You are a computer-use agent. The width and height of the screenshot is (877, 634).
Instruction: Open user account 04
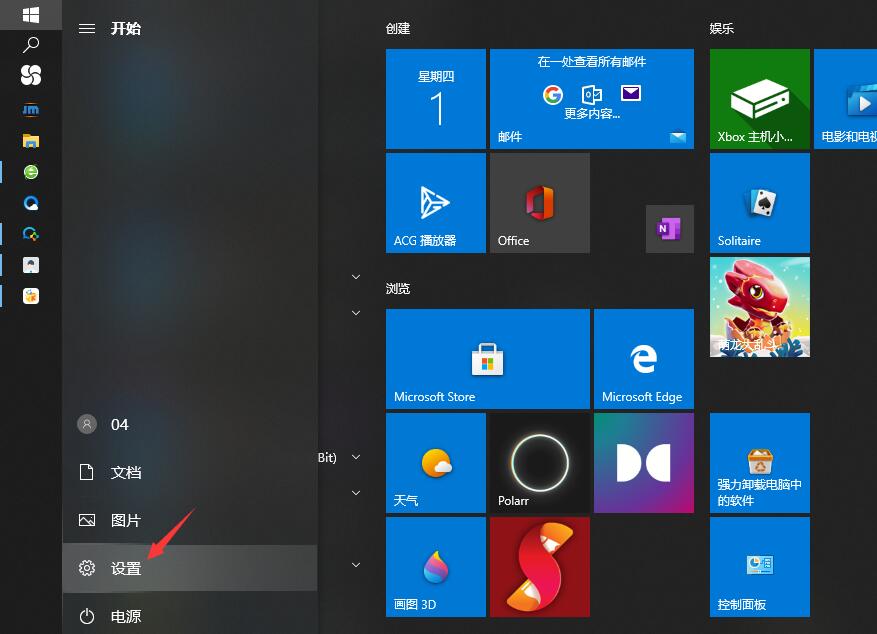tap(190, 425)
